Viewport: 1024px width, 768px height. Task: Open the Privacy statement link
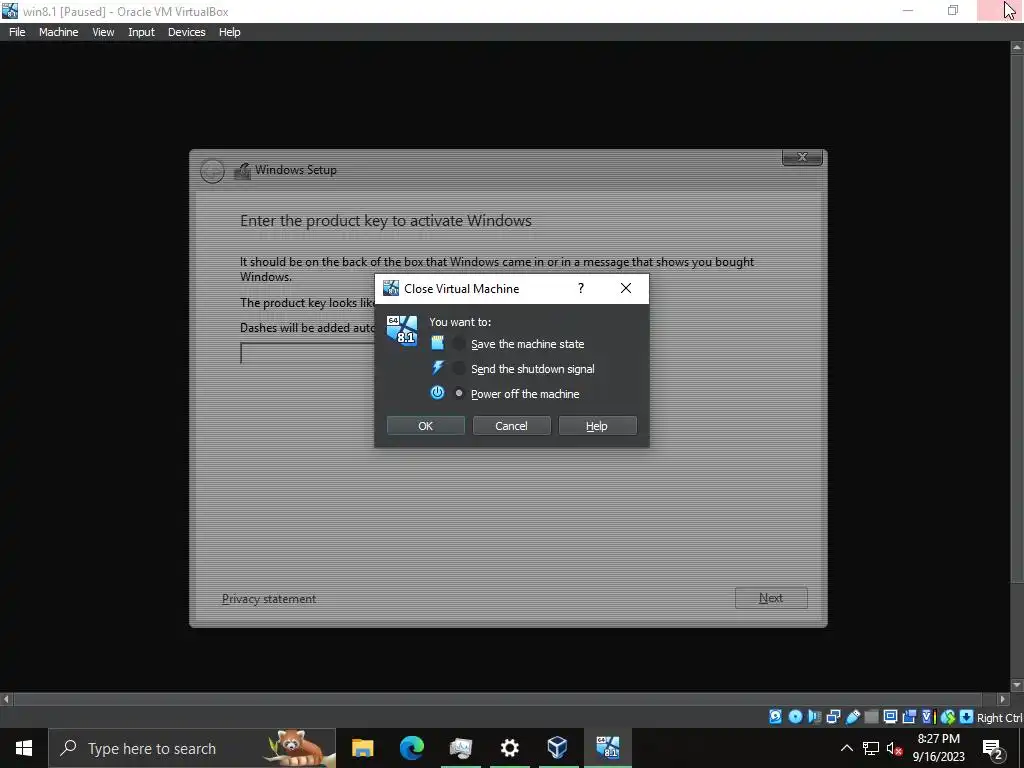[x=268, y=598]
